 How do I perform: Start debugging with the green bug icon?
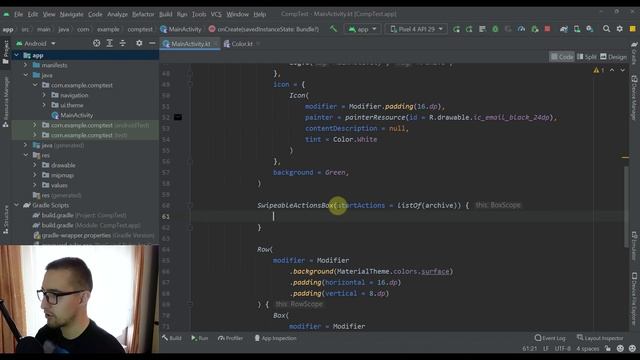point(495,29)
